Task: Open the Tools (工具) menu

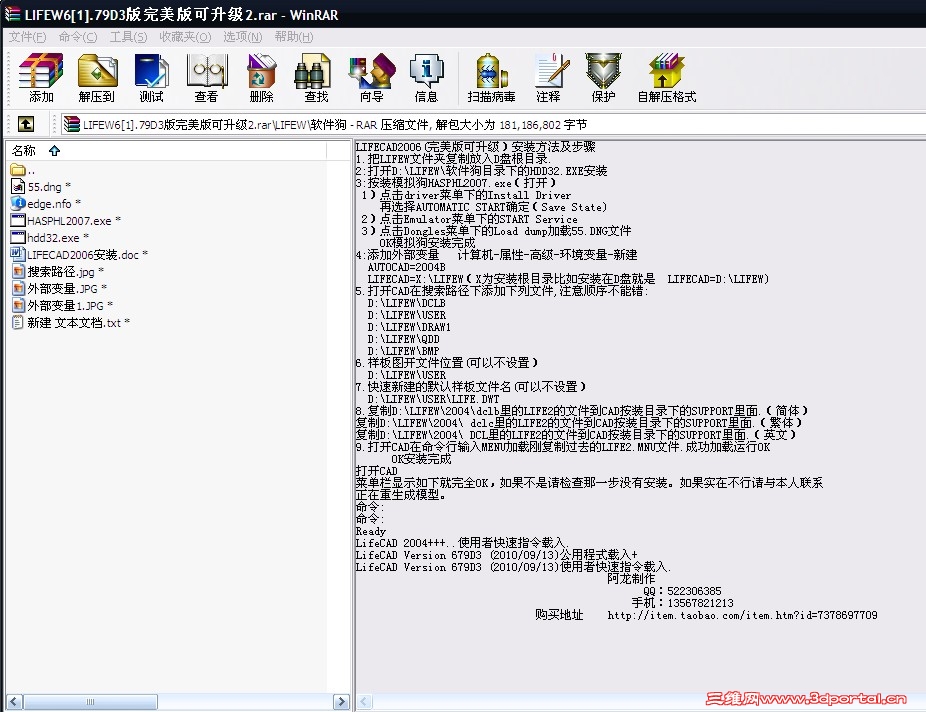Action: click(x=128, y=37)
